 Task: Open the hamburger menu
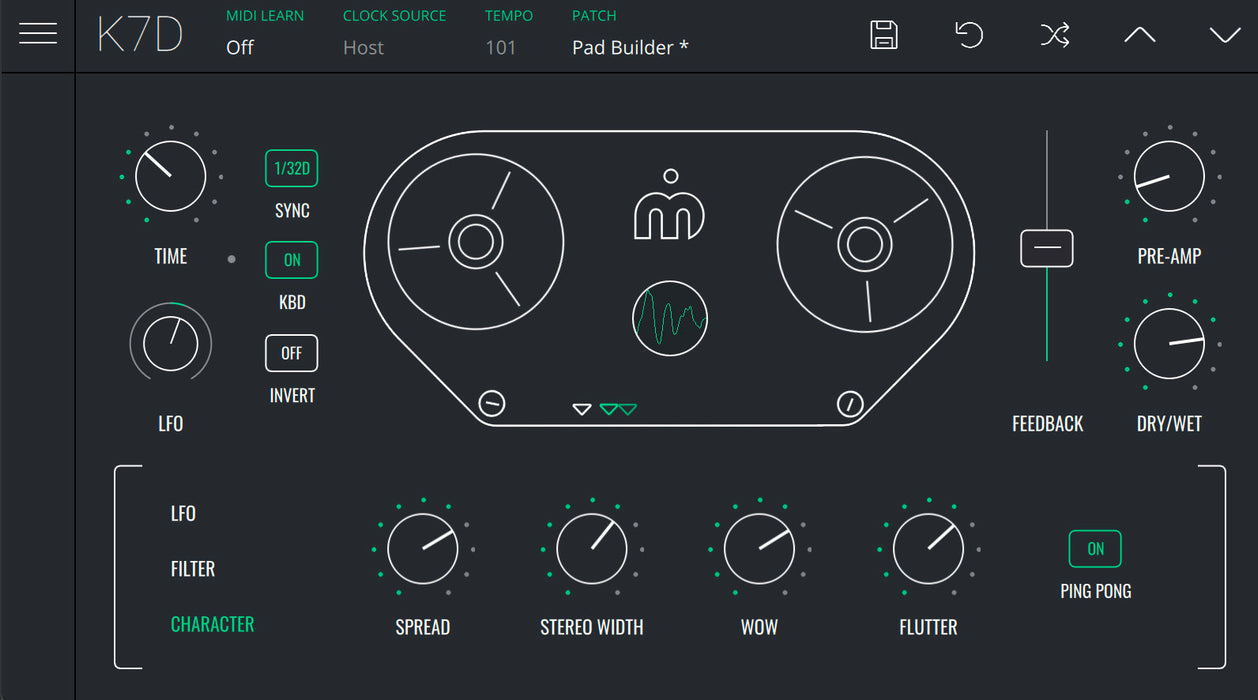[38, 34]
